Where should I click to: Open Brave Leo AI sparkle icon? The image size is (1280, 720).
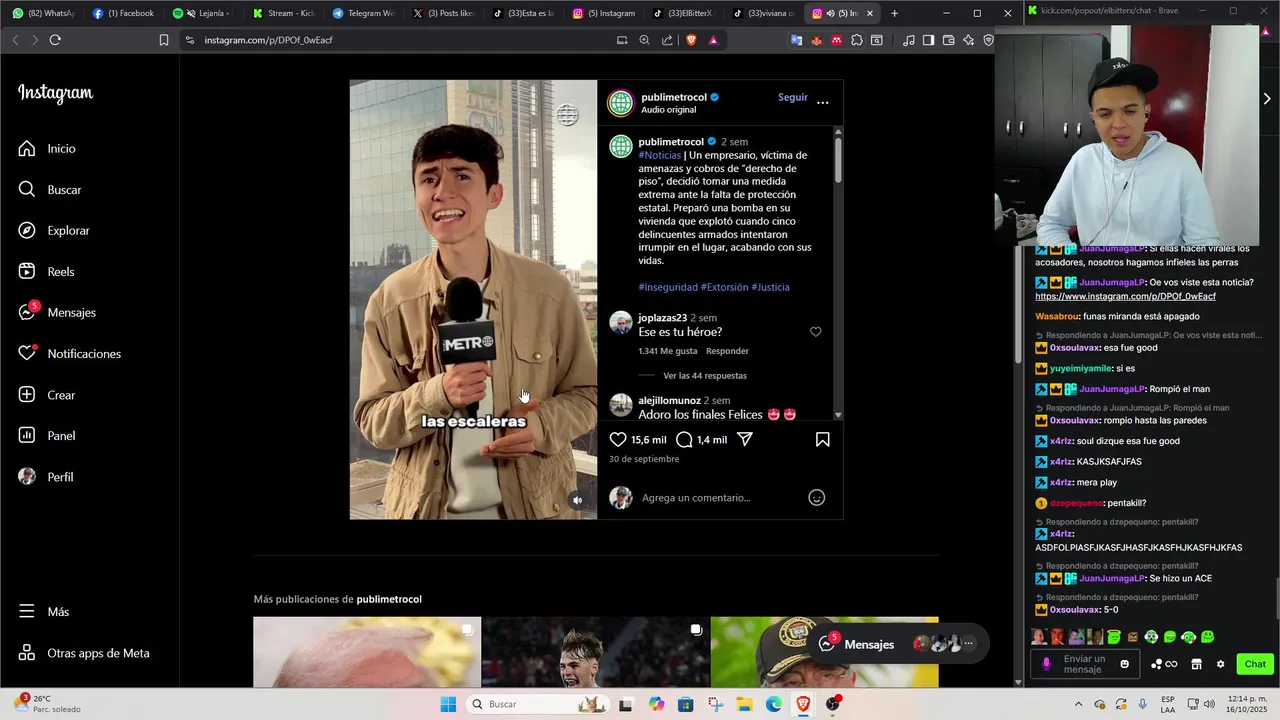[968, 40]
